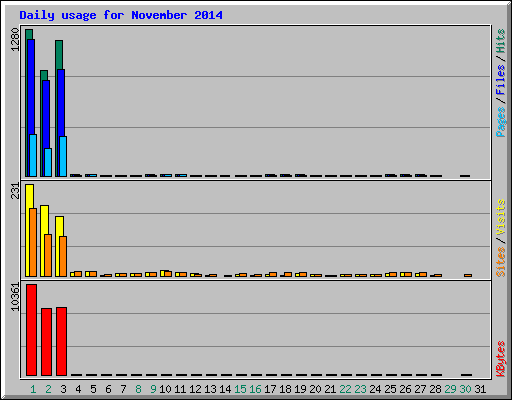Click day label 29 on the x-axis

click(450, 389)
